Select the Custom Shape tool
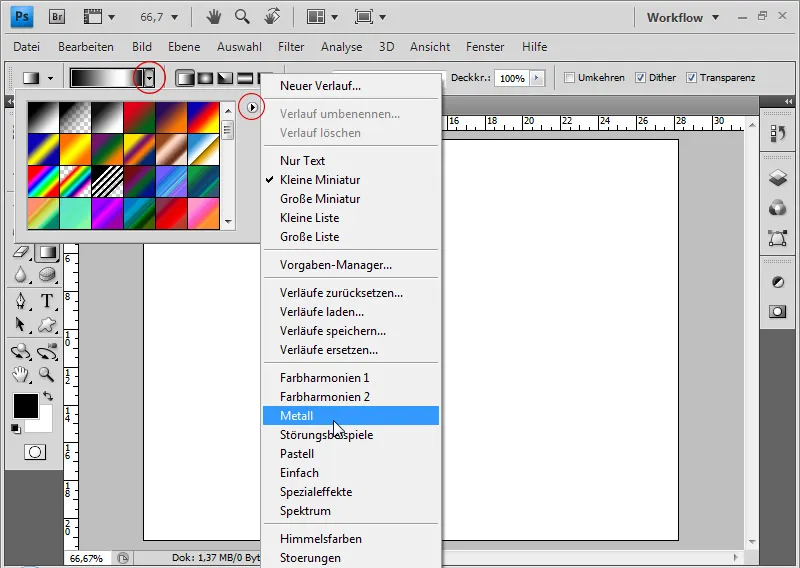800x568 pixels. [47, 325]
